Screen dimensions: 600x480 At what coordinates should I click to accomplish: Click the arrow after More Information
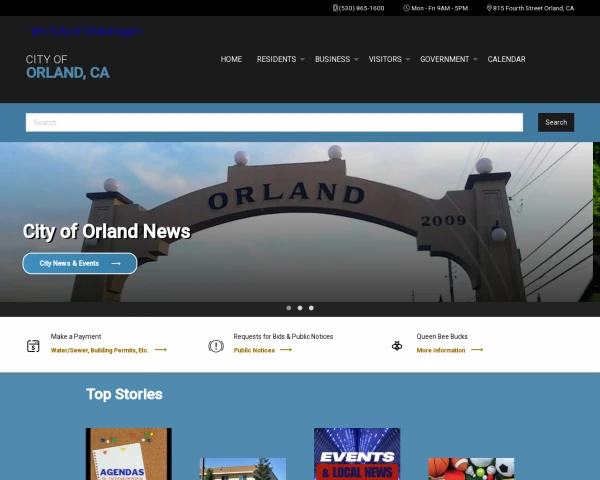477,350
